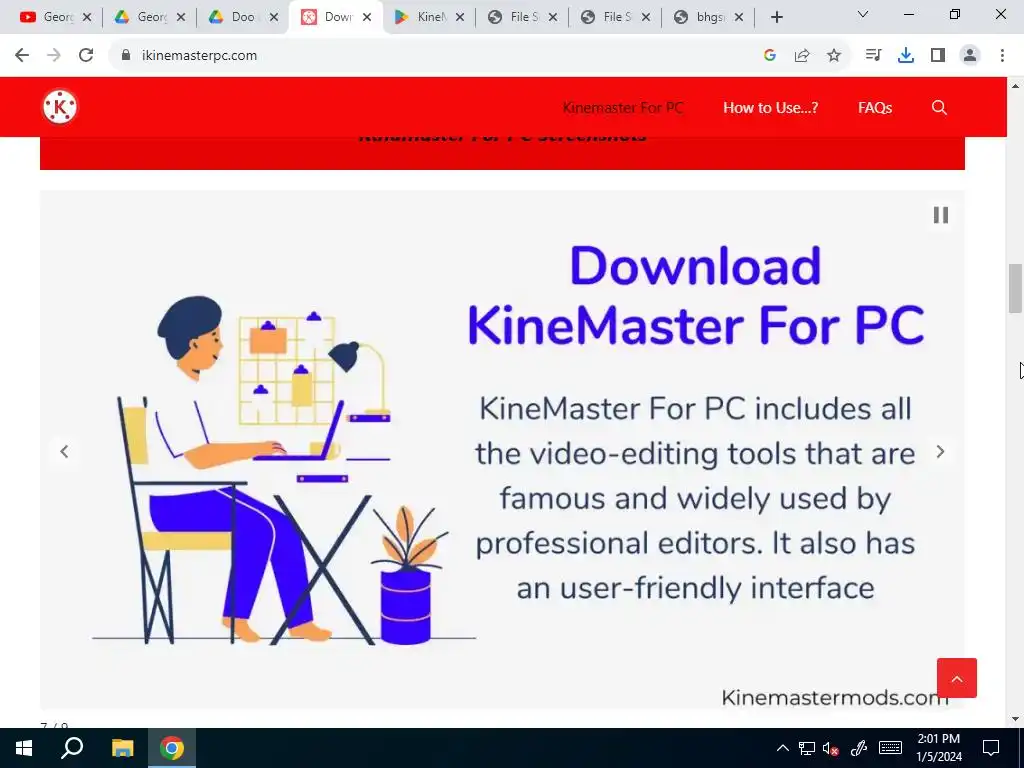Click scrollbar up arrow

coord(1015,86)
